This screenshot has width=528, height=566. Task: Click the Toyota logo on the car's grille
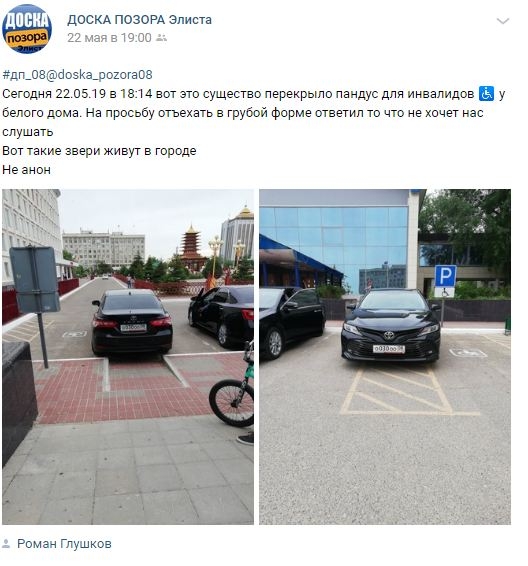coord(389,335)
